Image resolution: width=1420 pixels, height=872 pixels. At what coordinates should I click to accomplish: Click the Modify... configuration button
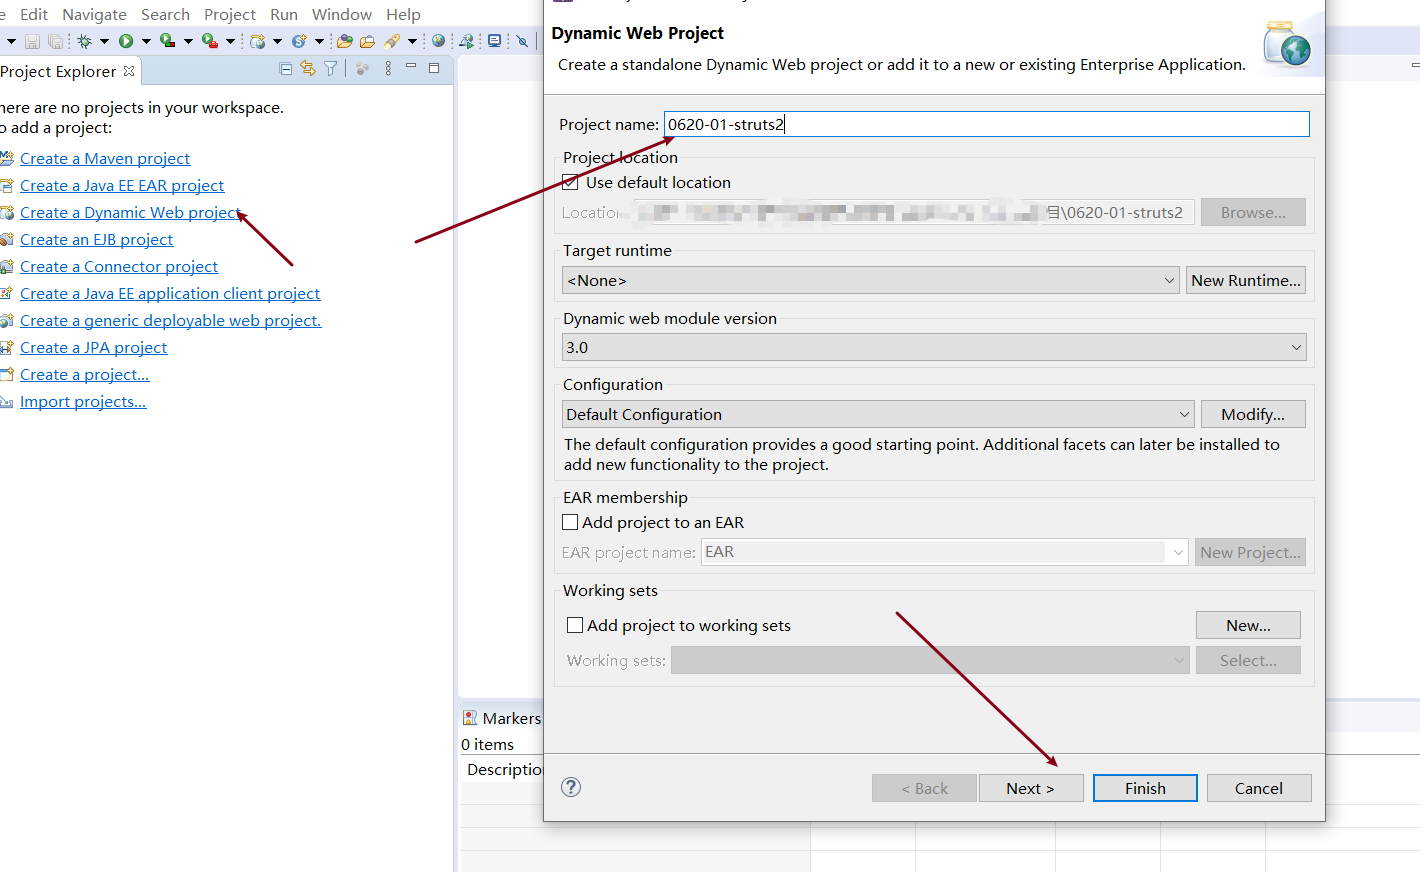1253,414
